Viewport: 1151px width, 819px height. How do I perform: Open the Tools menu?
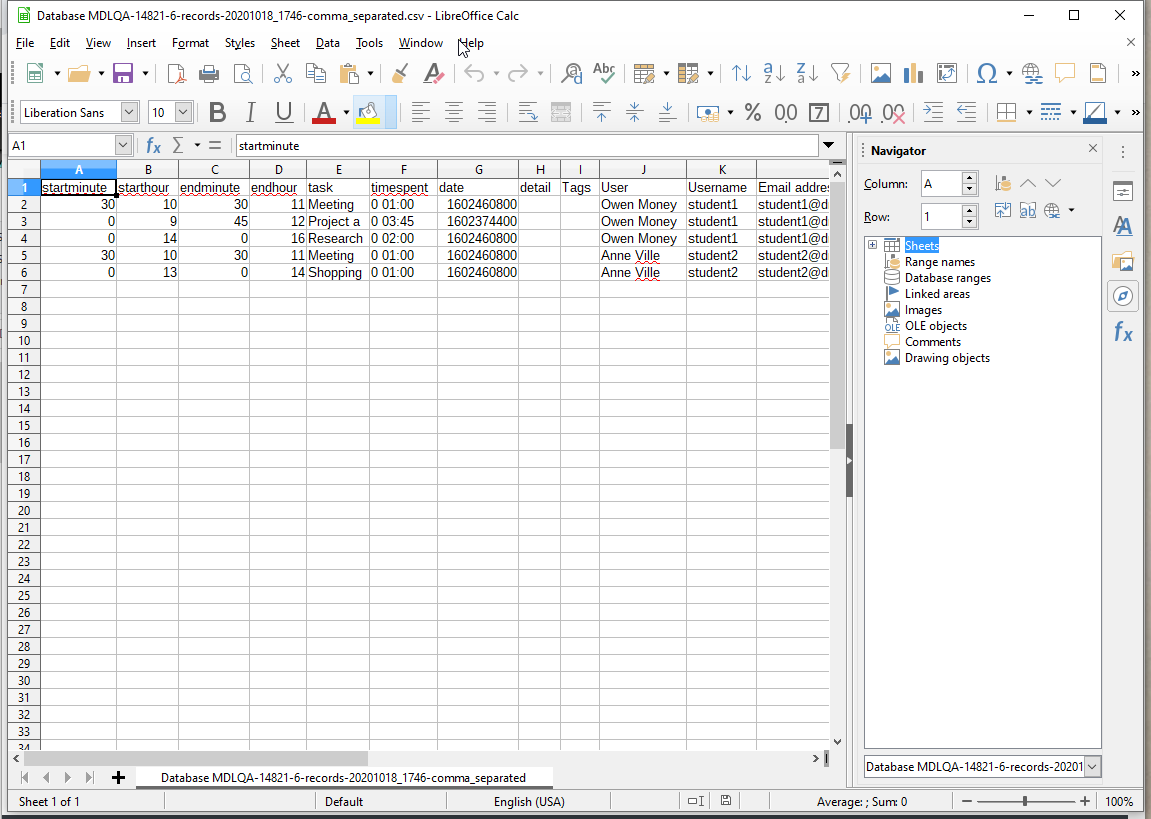click(x=369, y=43)
